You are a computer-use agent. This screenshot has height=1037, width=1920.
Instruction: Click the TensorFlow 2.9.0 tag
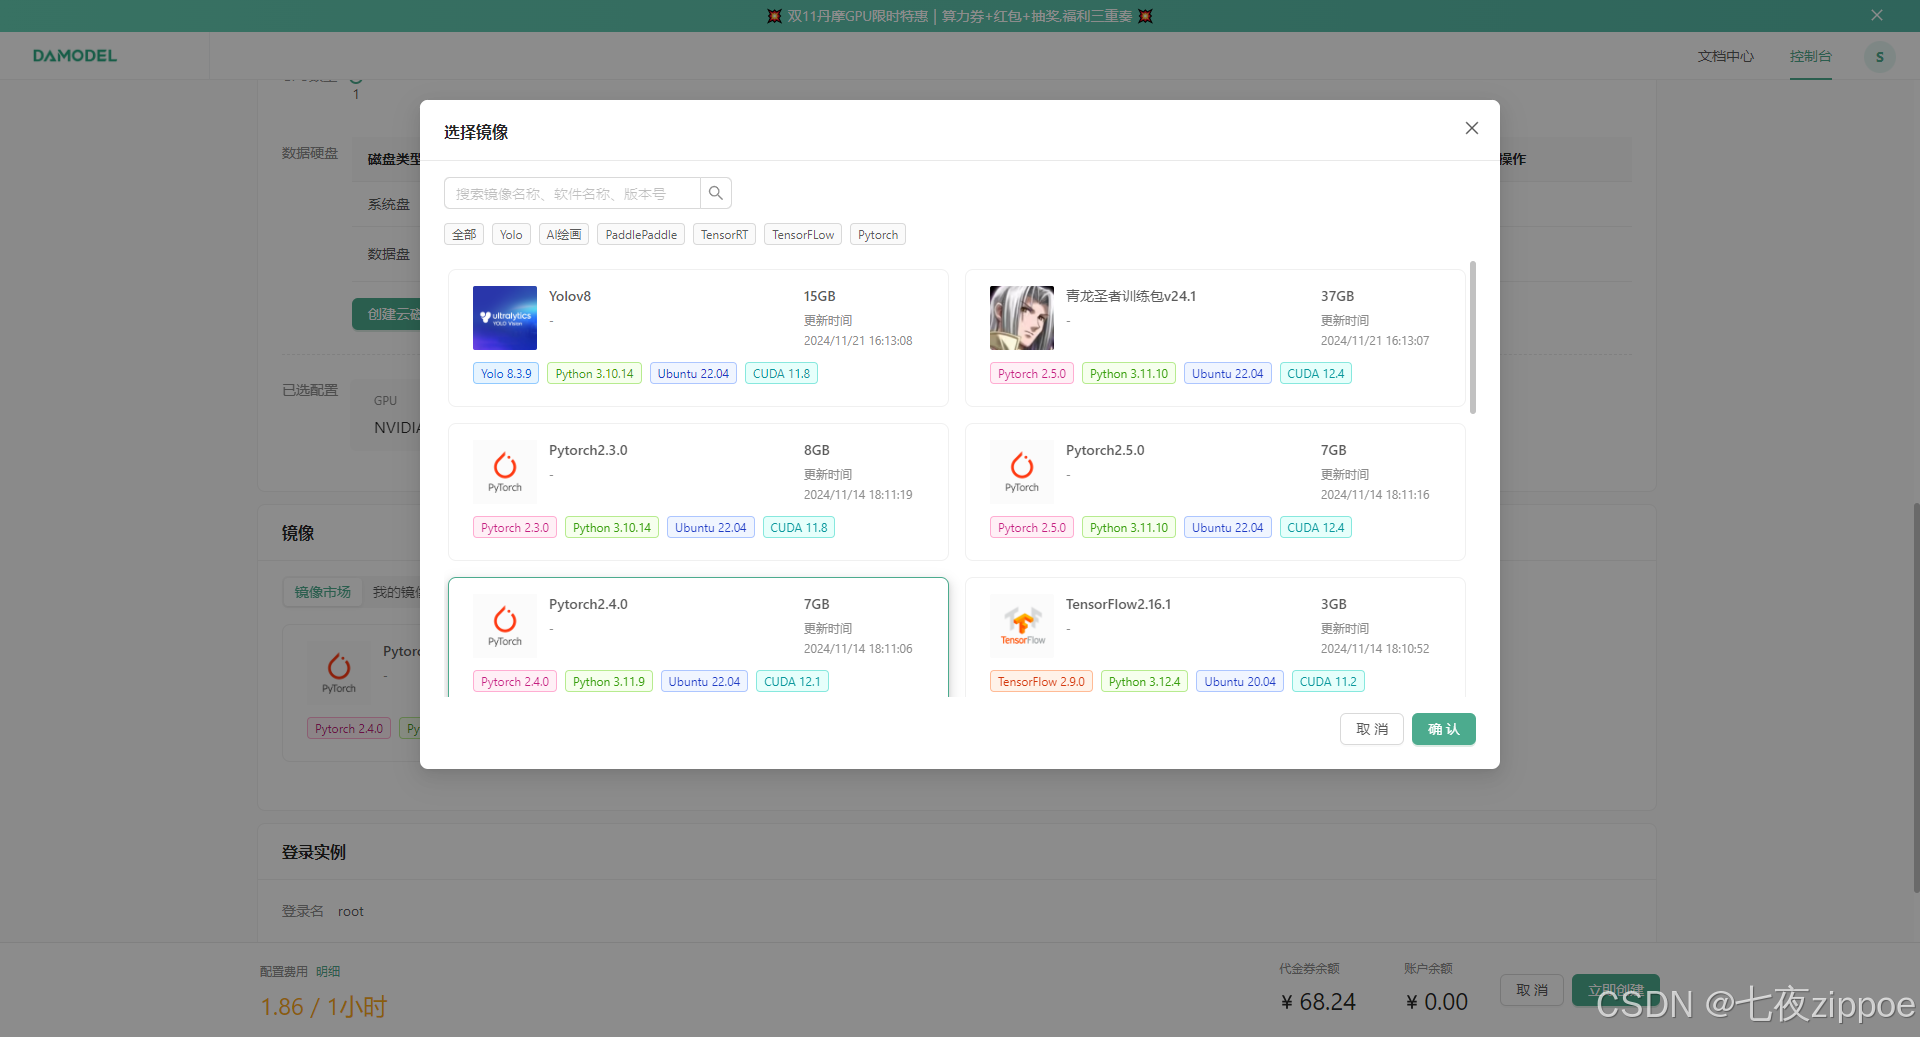click(1041, 681)
